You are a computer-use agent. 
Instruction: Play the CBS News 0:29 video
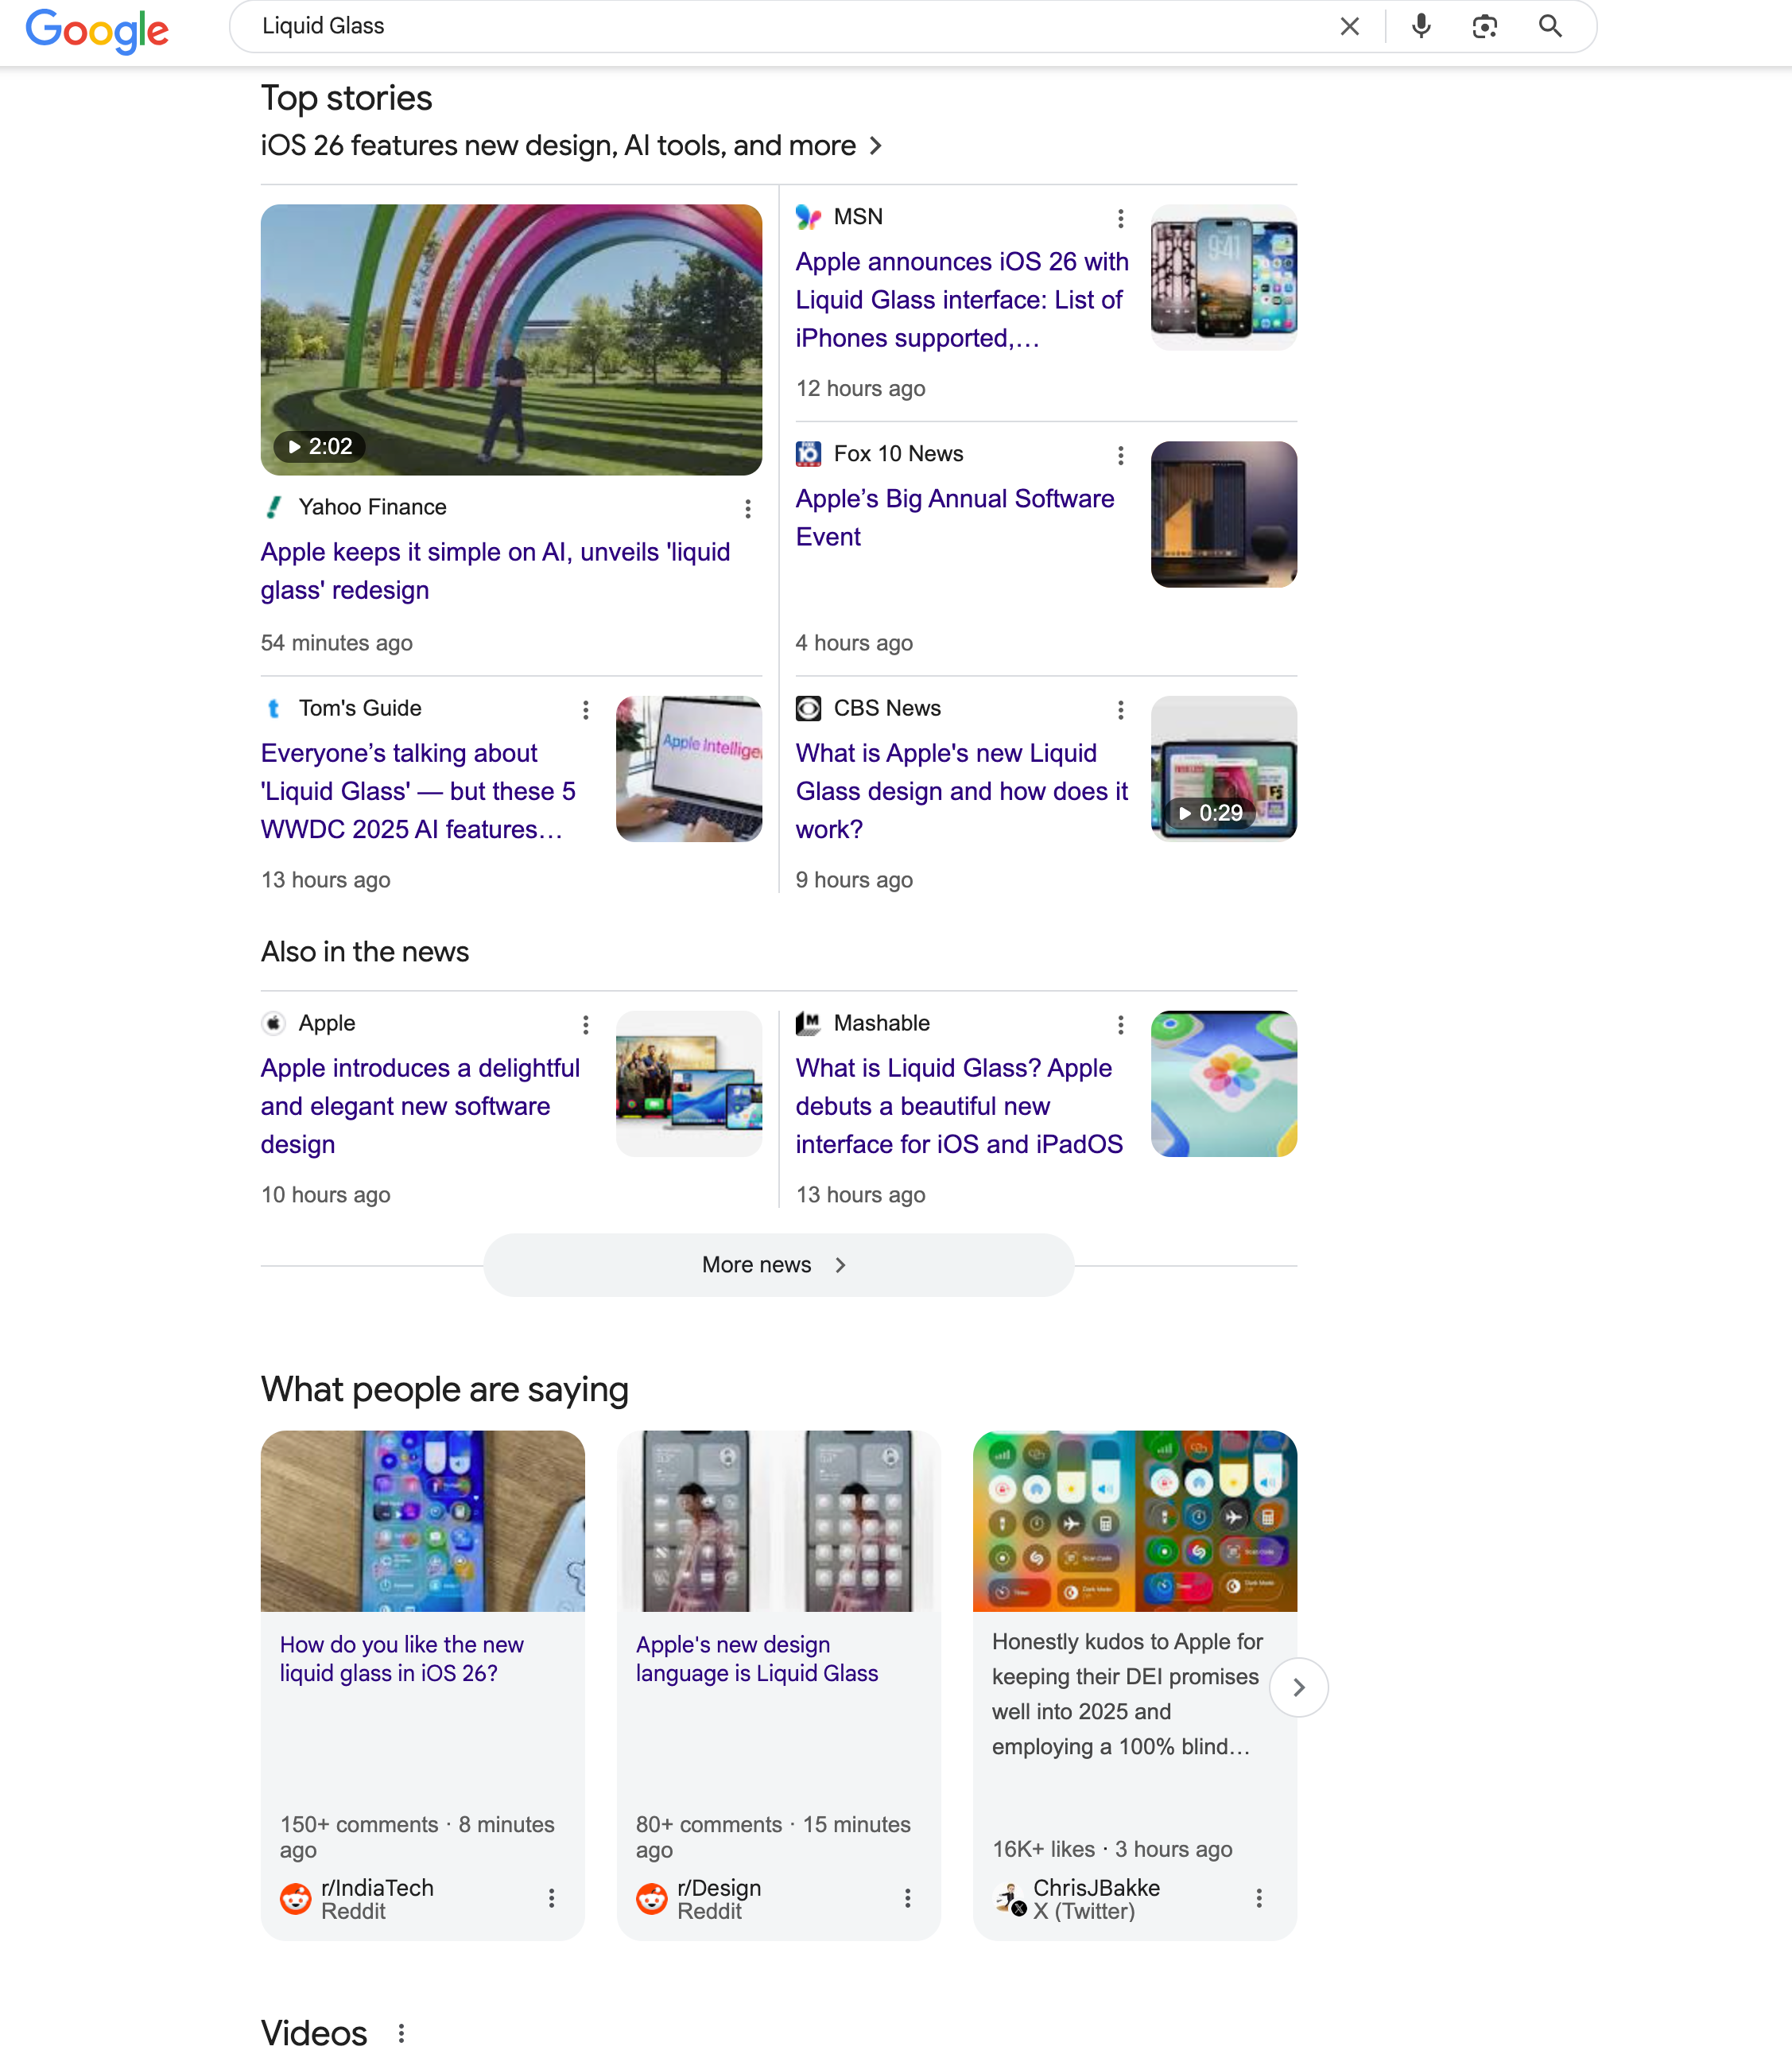click(x=1223, y=768)
